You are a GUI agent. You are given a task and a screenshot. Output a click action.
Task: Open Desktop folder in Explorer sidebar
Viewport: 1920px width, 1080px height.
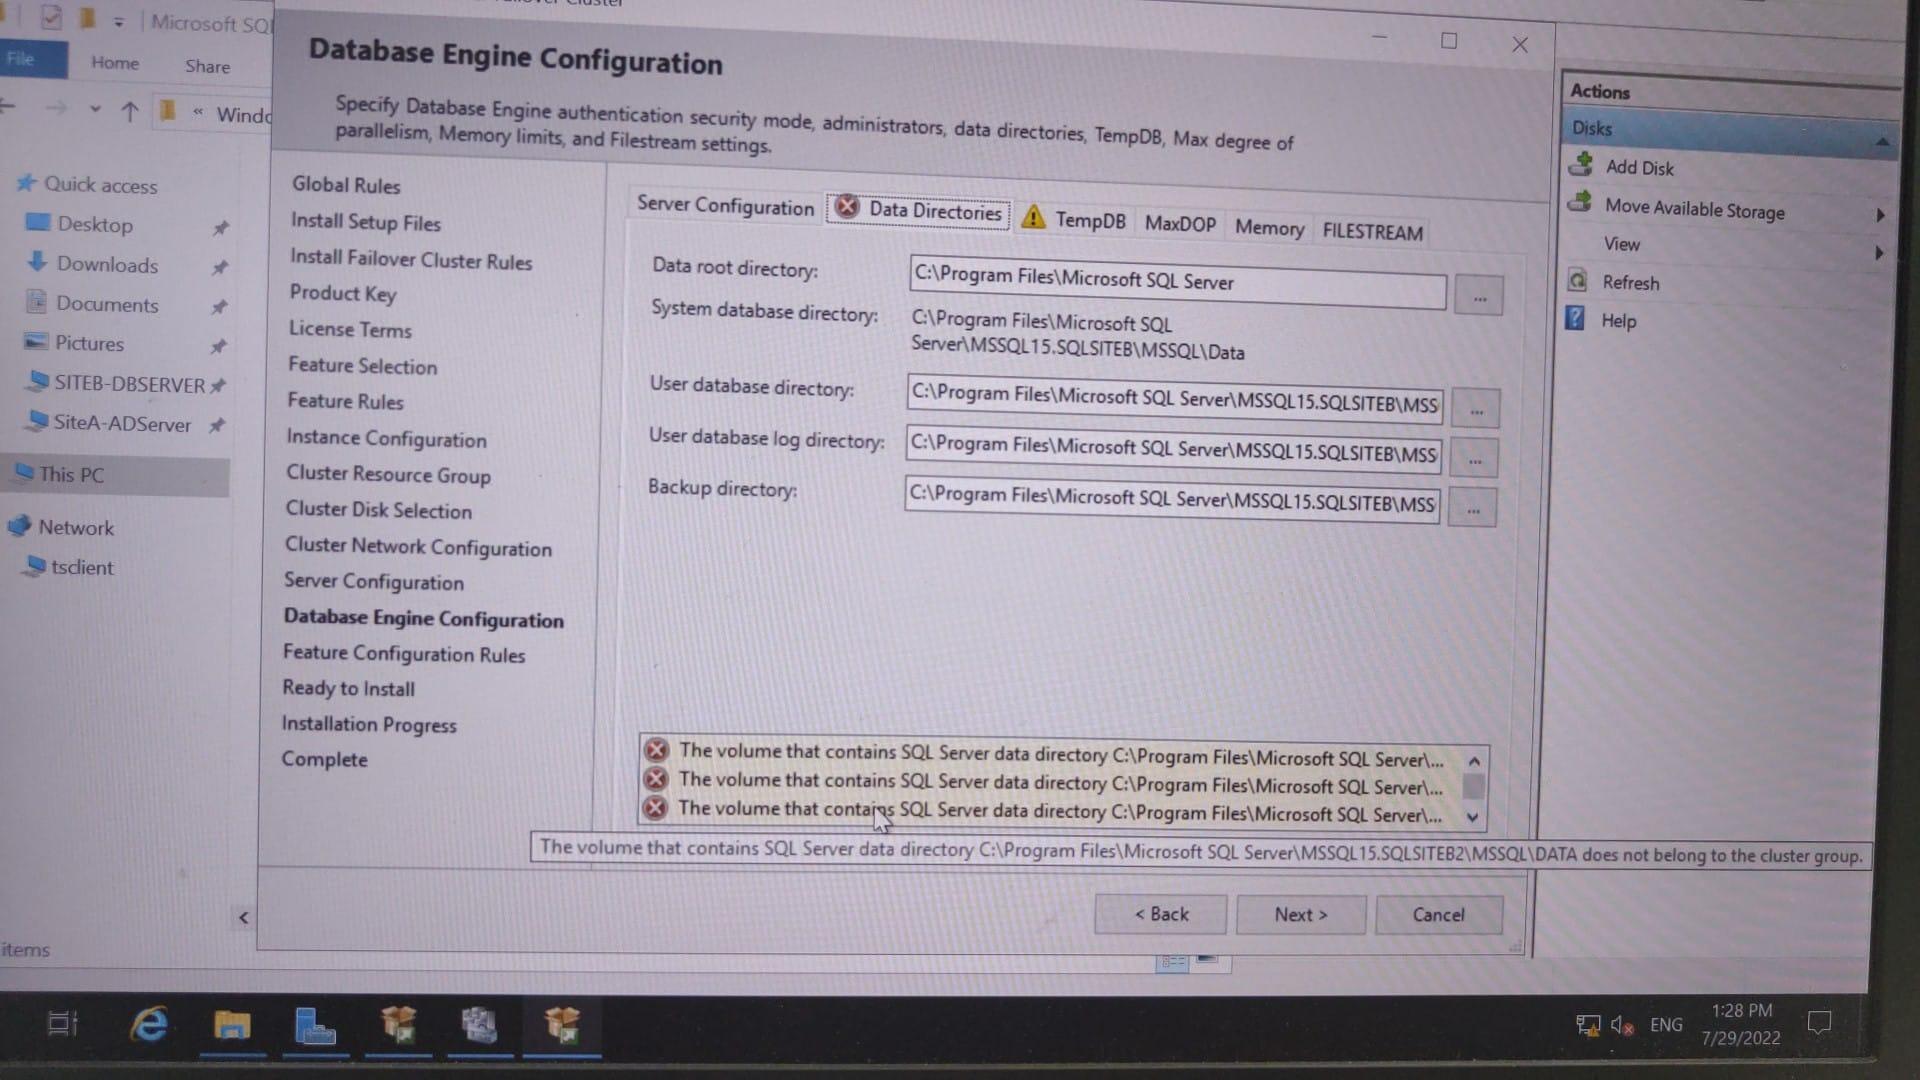click(x=94, y=225)
